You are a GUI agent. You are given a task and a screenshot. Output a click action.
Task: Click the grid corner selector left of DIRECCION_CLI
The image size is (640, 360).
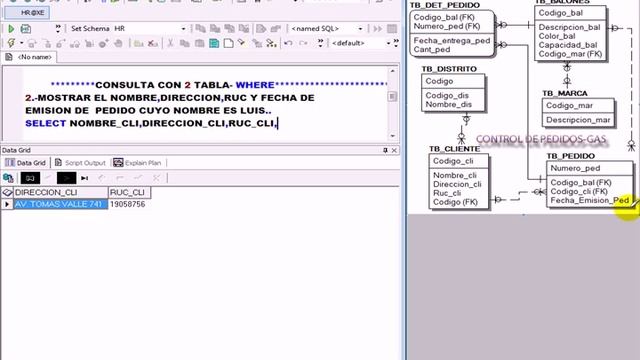coord(7,192)
